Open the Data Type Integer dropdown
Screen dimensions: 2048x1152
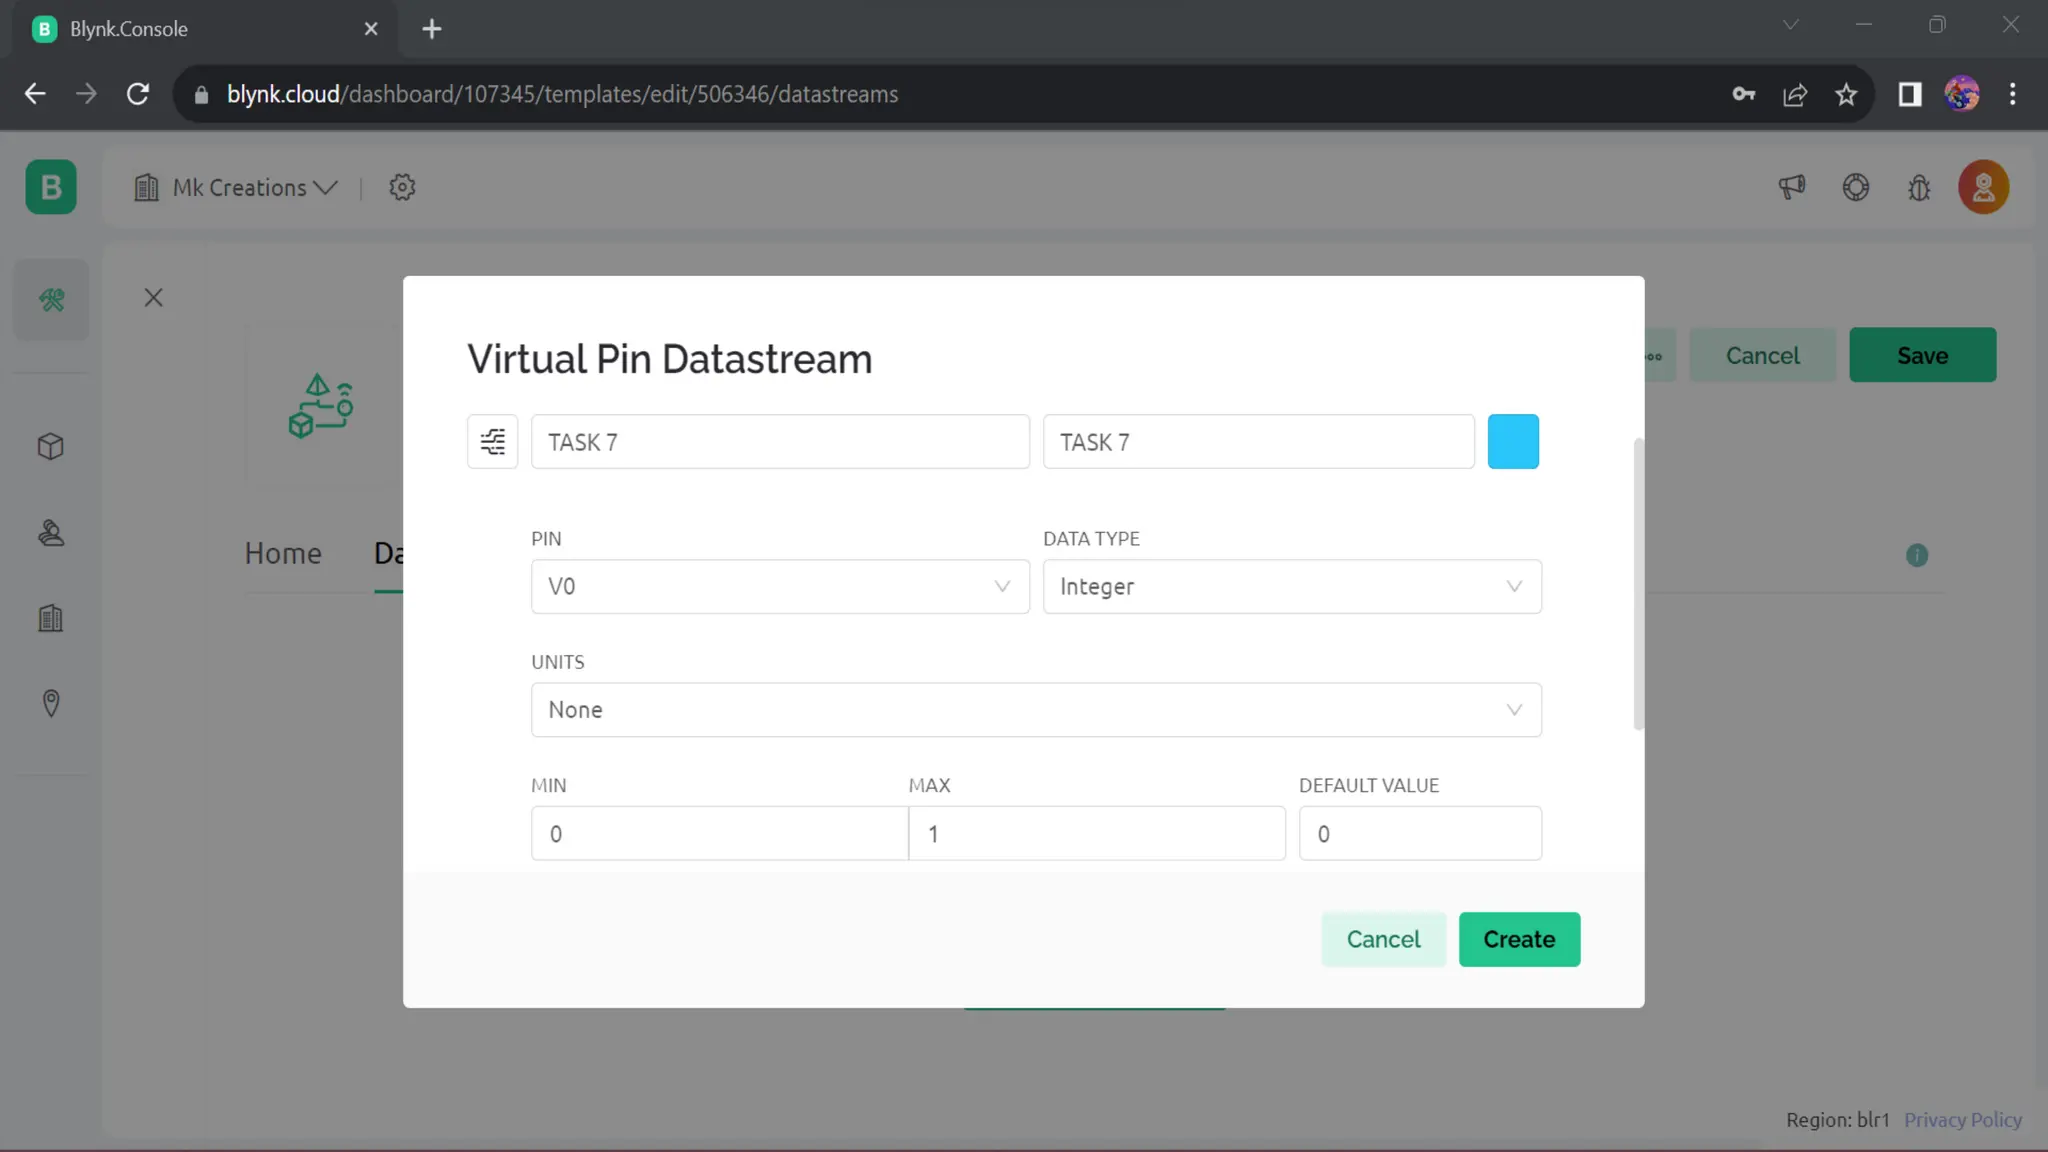[1291, 586]
